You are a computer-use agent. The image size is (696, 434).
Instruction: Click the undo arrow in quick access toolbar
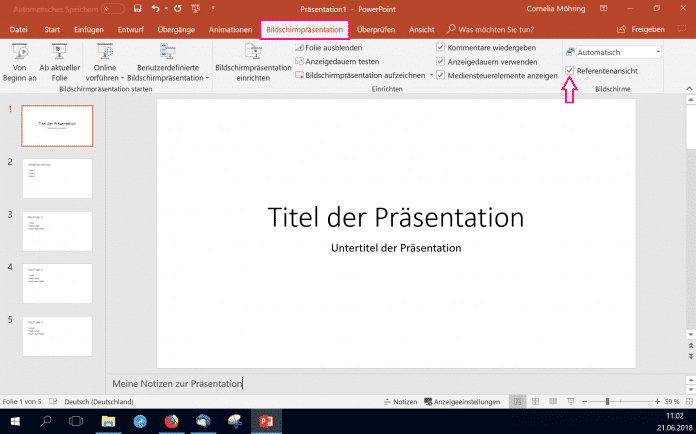pos(155,8)
